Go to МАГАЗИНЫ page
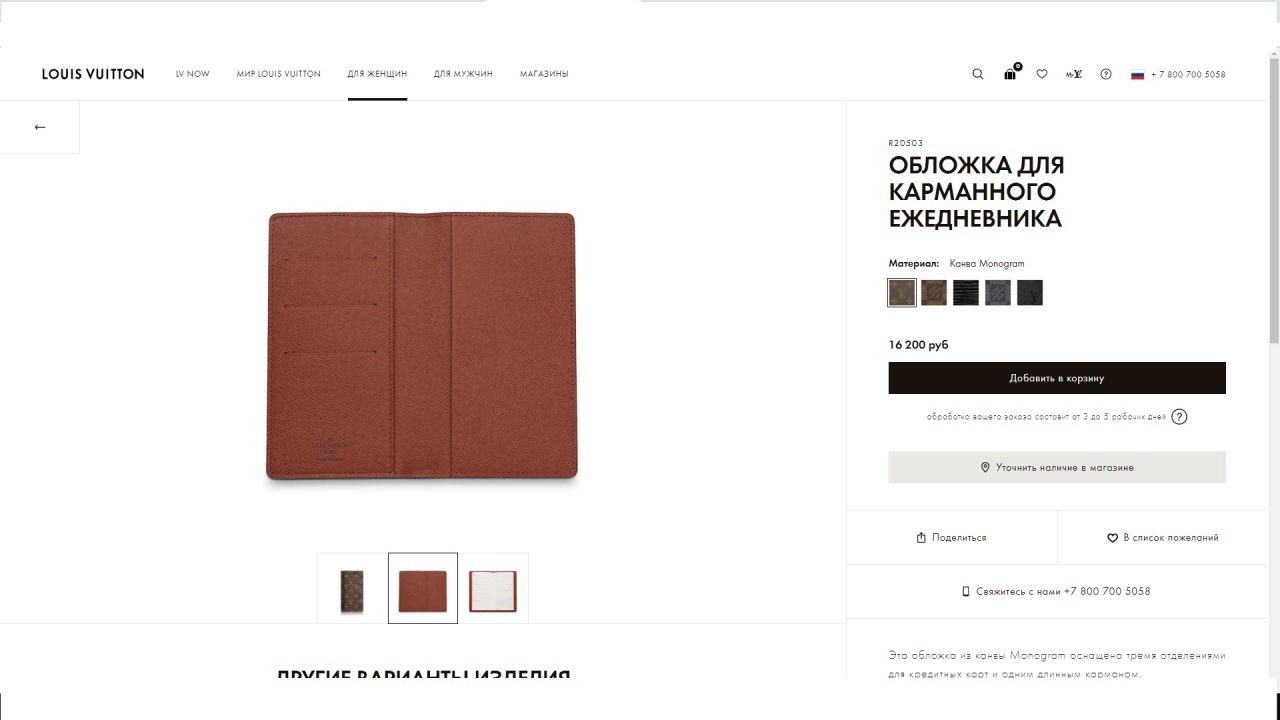This screenshot has height=720, width=1280. [544, 74]
